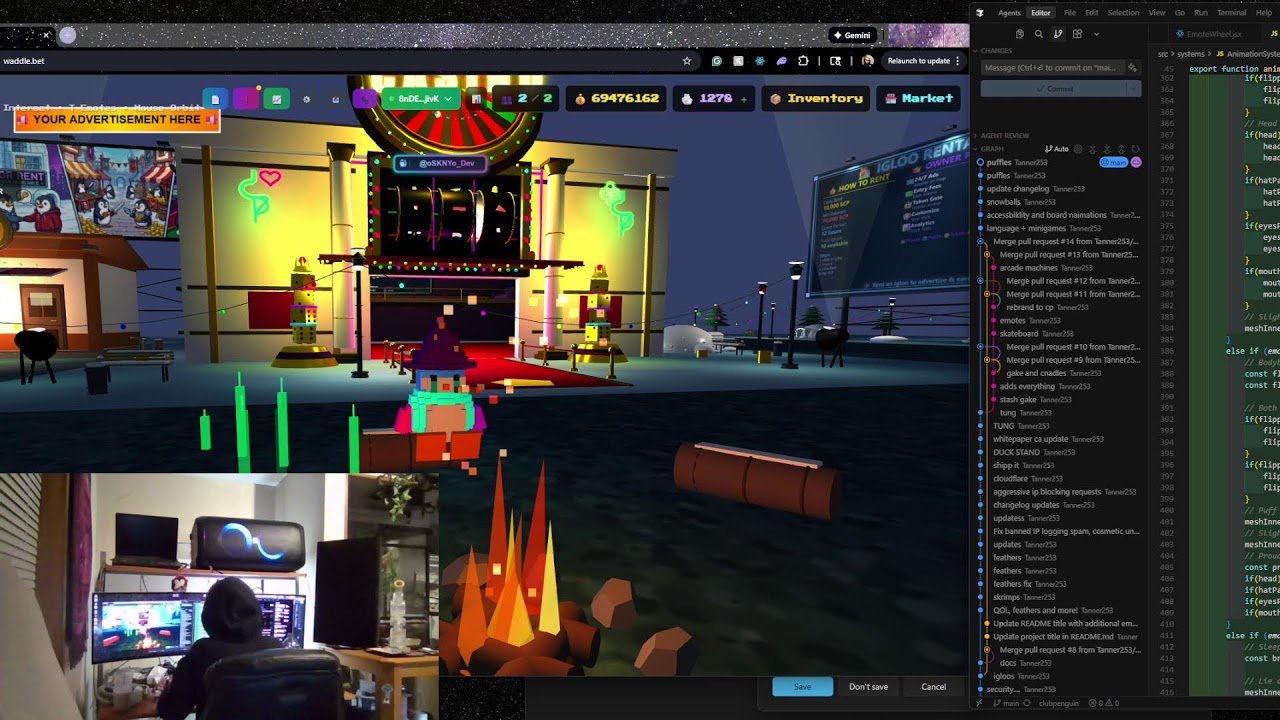Screen dimensions: 1280x720
Task: Open the Commit button dropdown arrow
Action: pyautogui.click(x=1133, y=89)
